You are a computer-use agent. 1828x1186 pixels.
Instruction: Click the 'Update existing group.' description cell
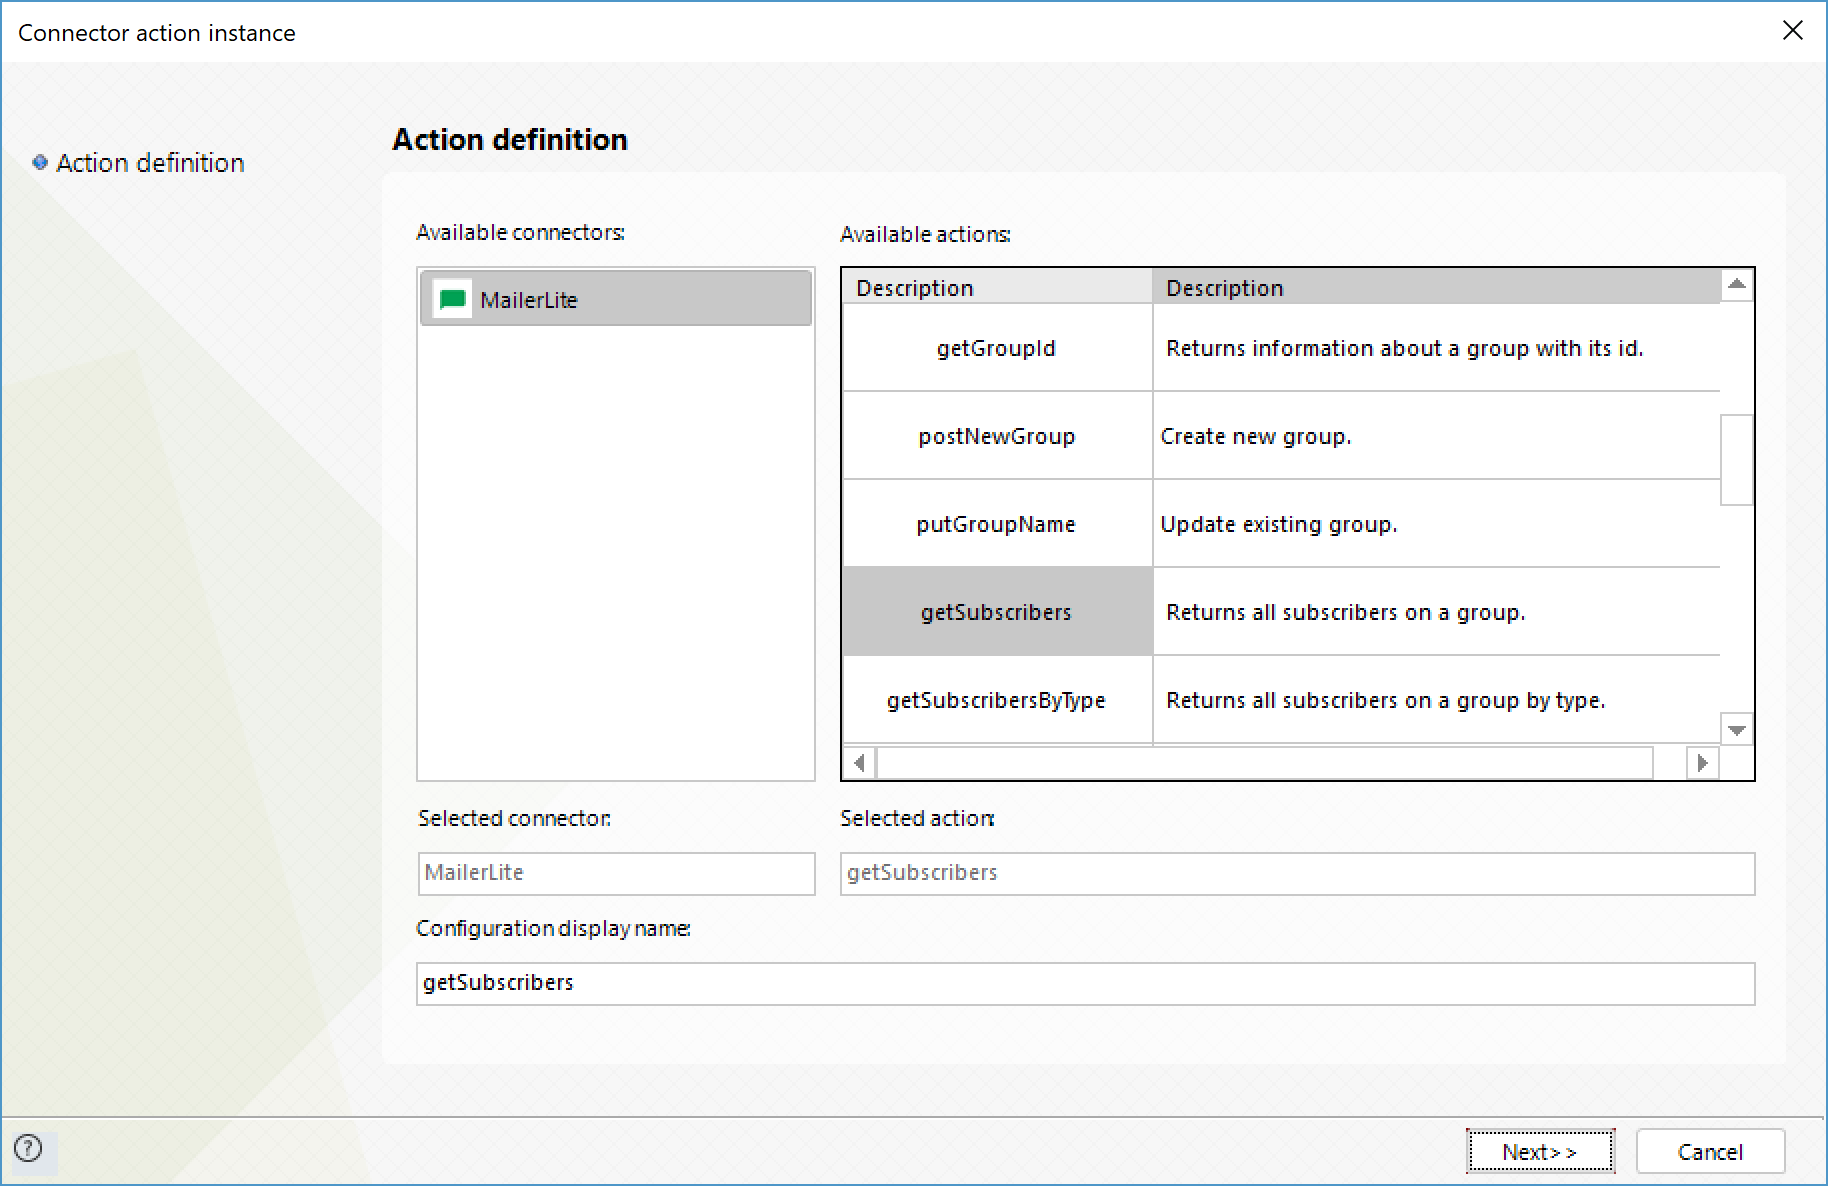pos(1436,524)
